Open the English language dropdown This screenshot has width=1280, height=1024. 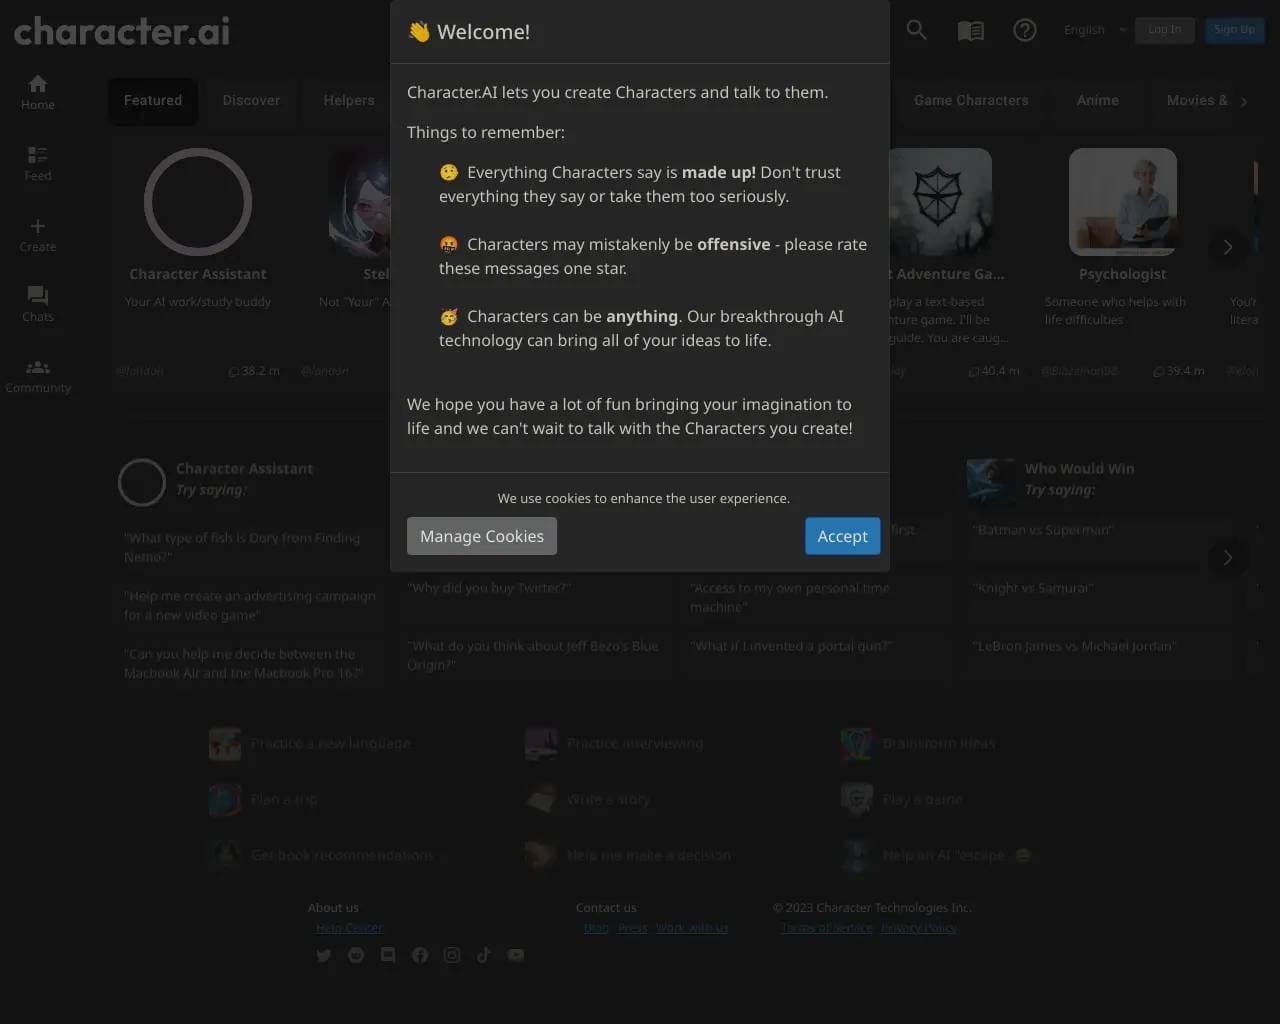pos(1091,30)
